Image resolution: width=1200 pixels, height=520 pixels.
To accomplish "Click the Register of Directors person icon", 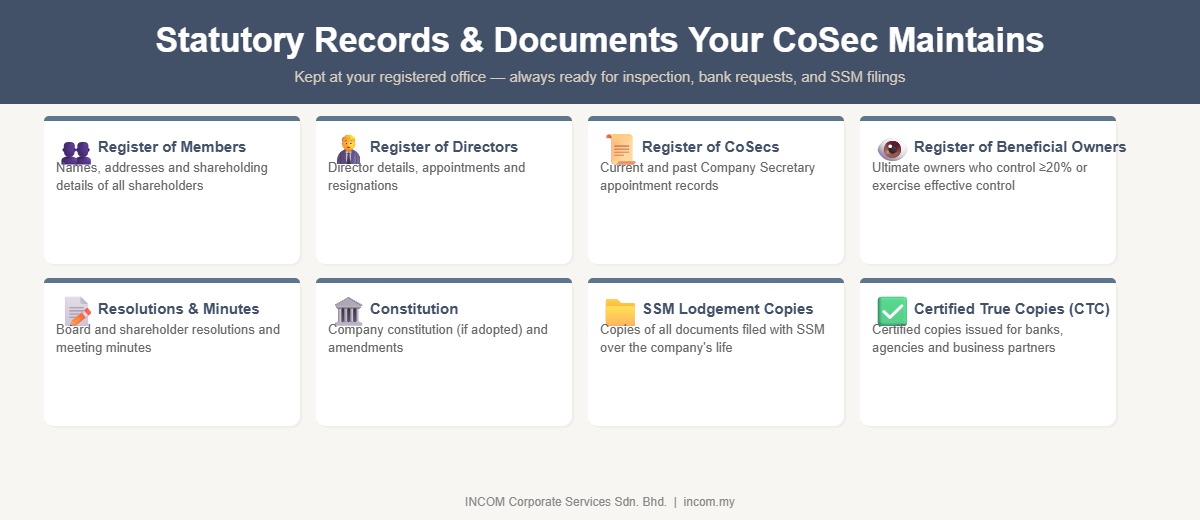I will coord(348,150).
